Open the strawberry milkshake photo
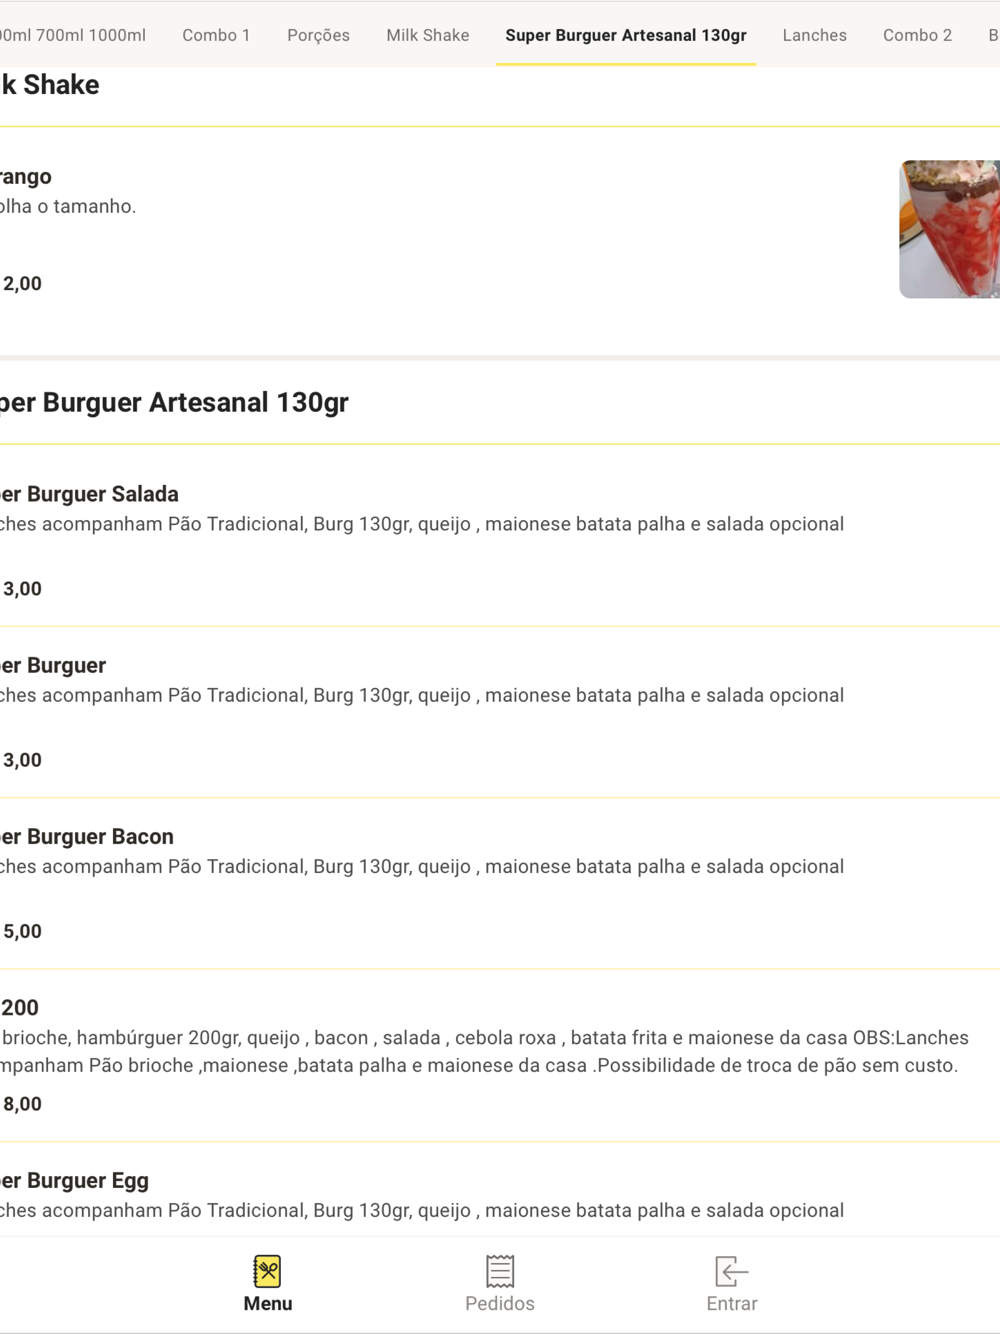The image size is (1000, 1334). 949,229
